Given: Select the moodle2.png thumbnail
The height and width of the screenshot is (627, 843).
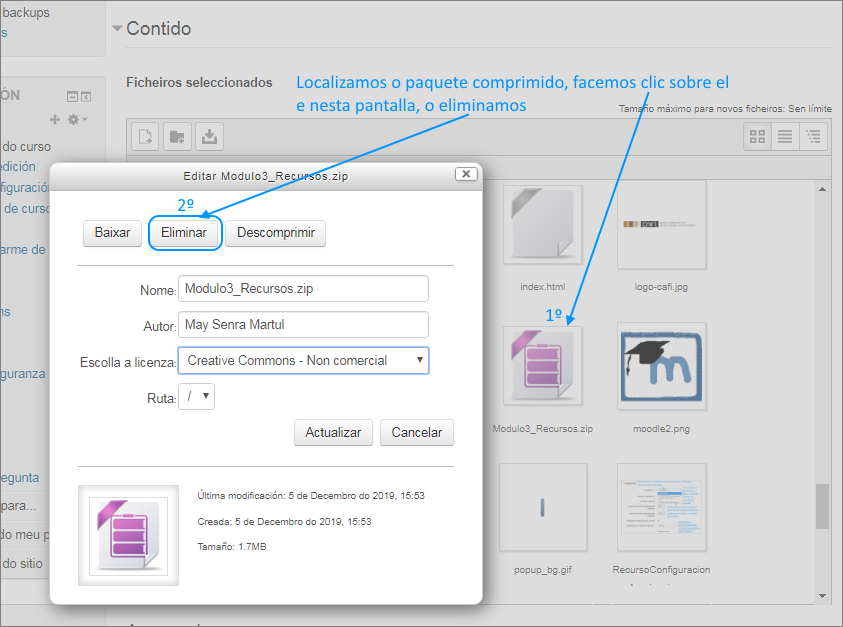Looking at the screenshot, I should pos(661,367).
